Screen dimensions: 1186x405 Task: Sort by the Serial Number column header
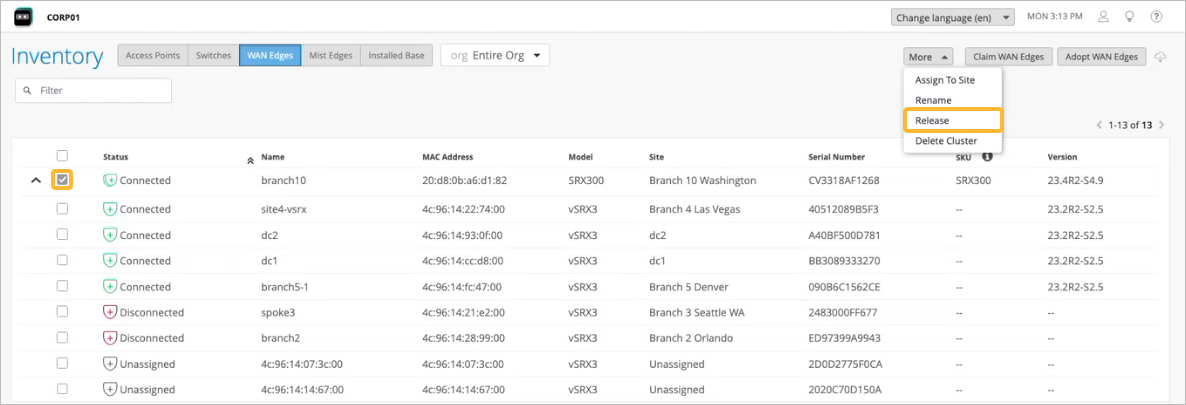837,157
